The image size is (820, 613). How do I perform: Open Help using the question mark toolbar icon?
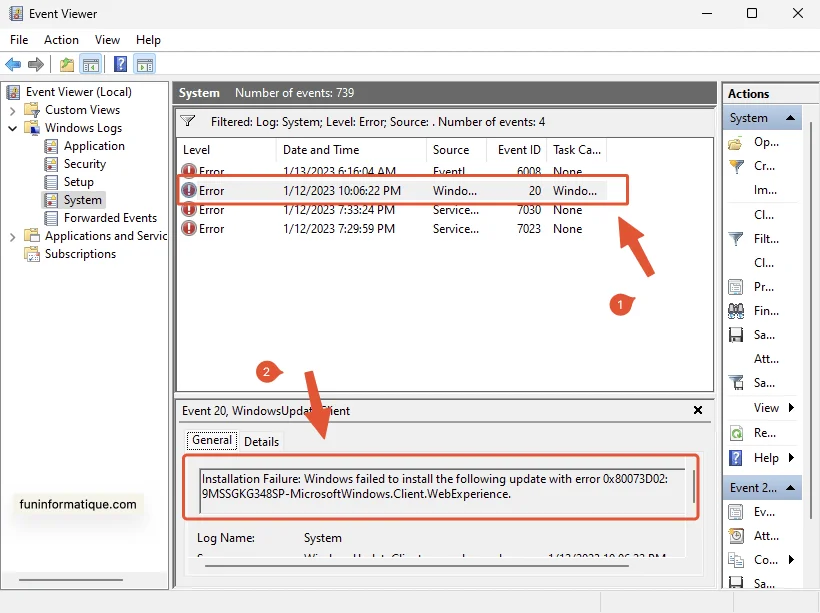[119, 64]
